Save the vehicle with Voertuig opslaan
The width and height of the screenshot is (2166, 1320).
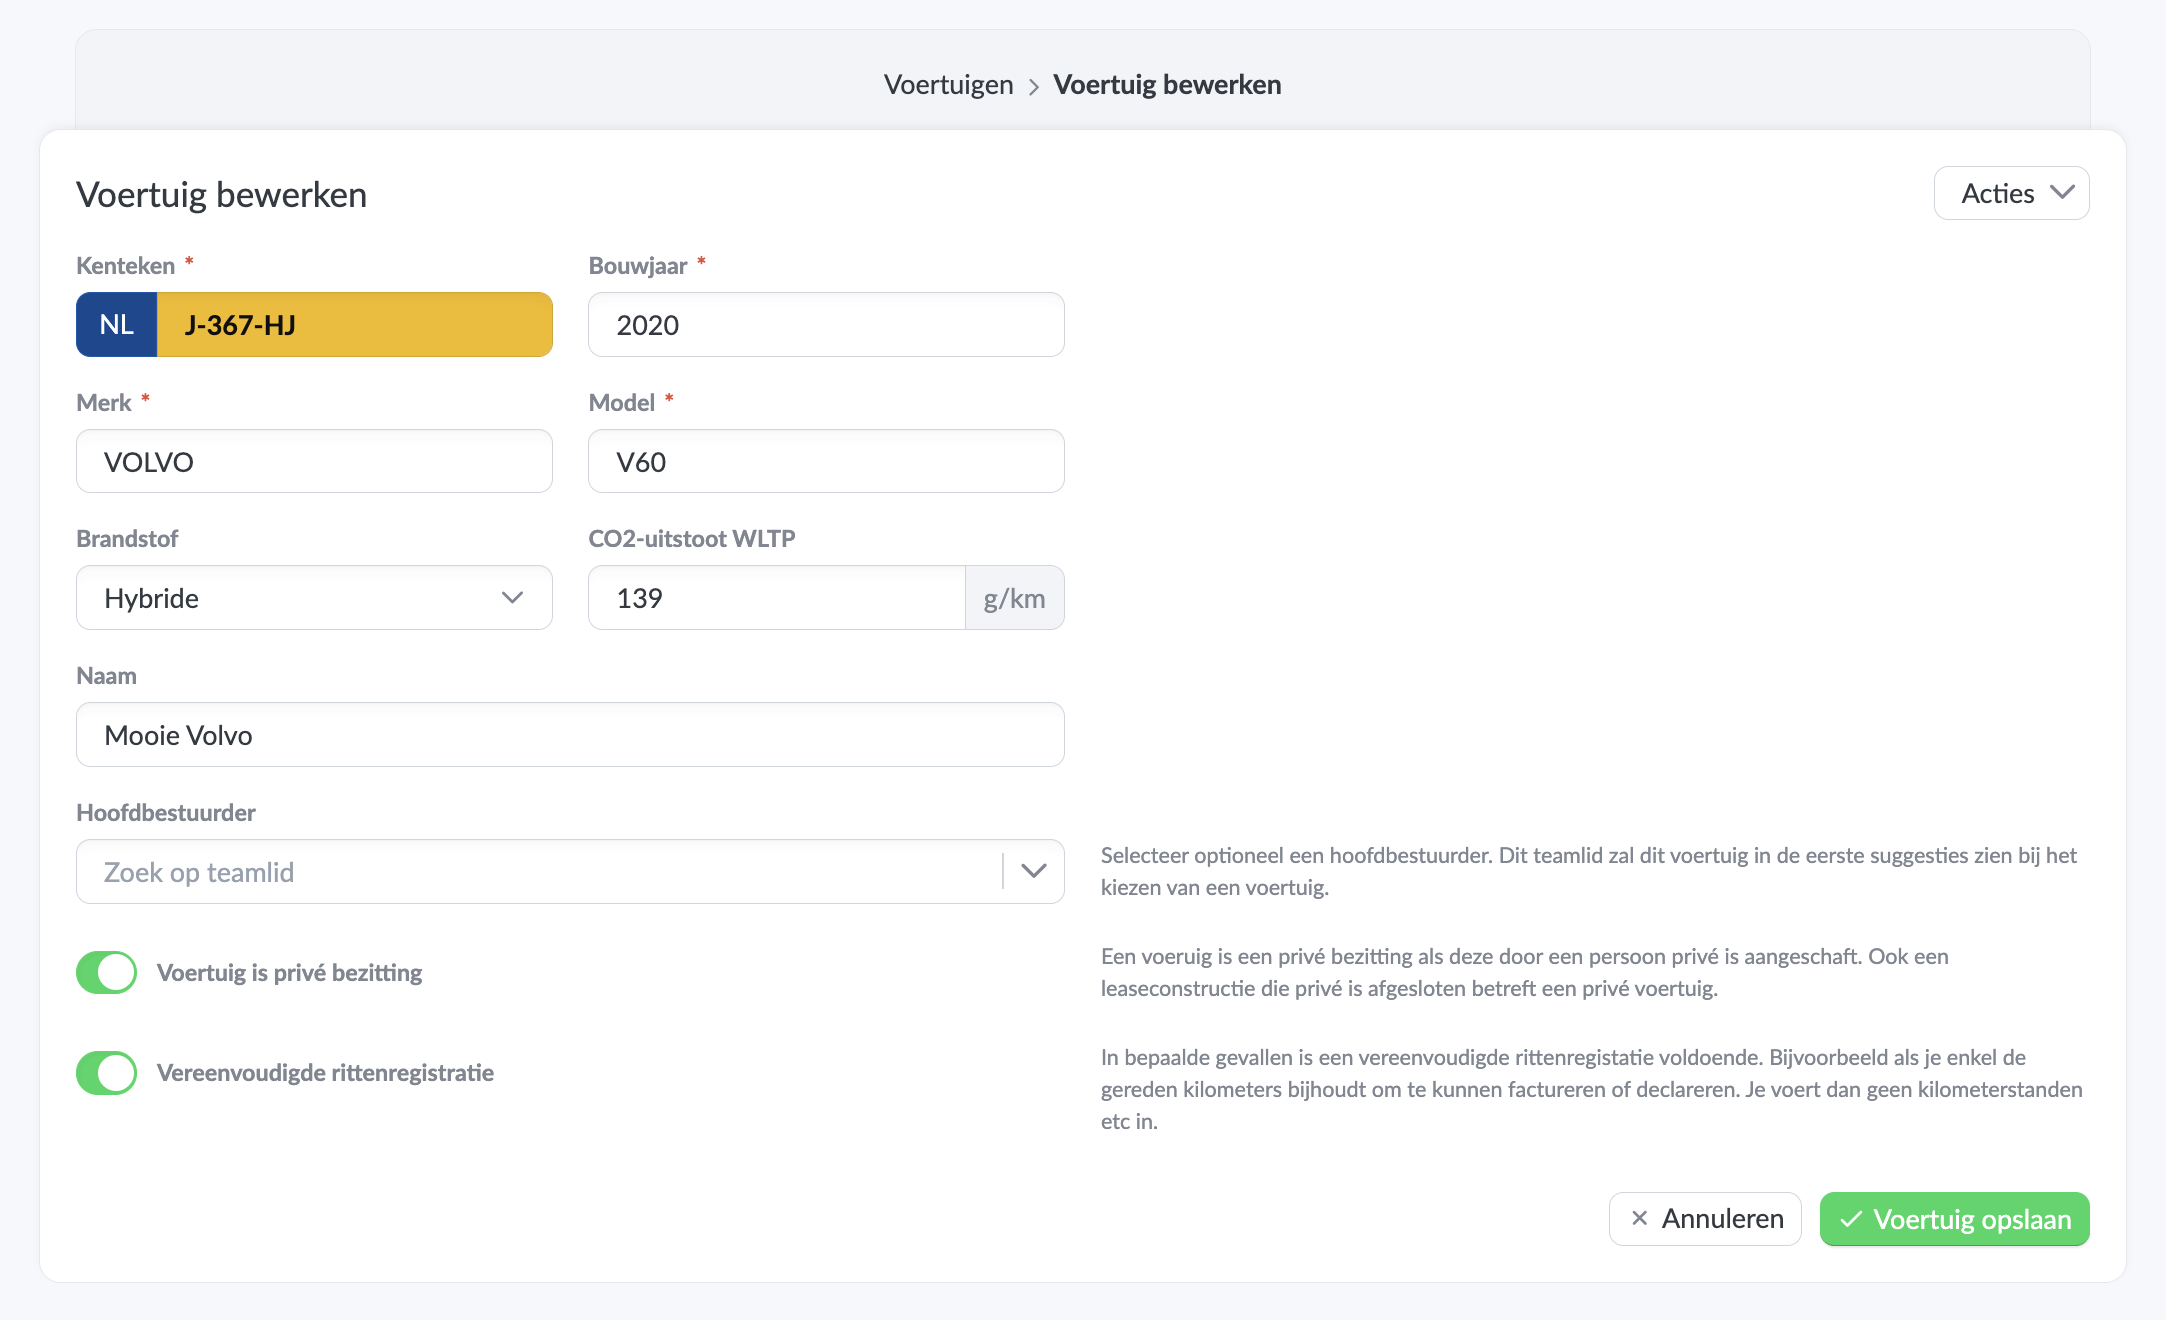pos(1953,1219)
